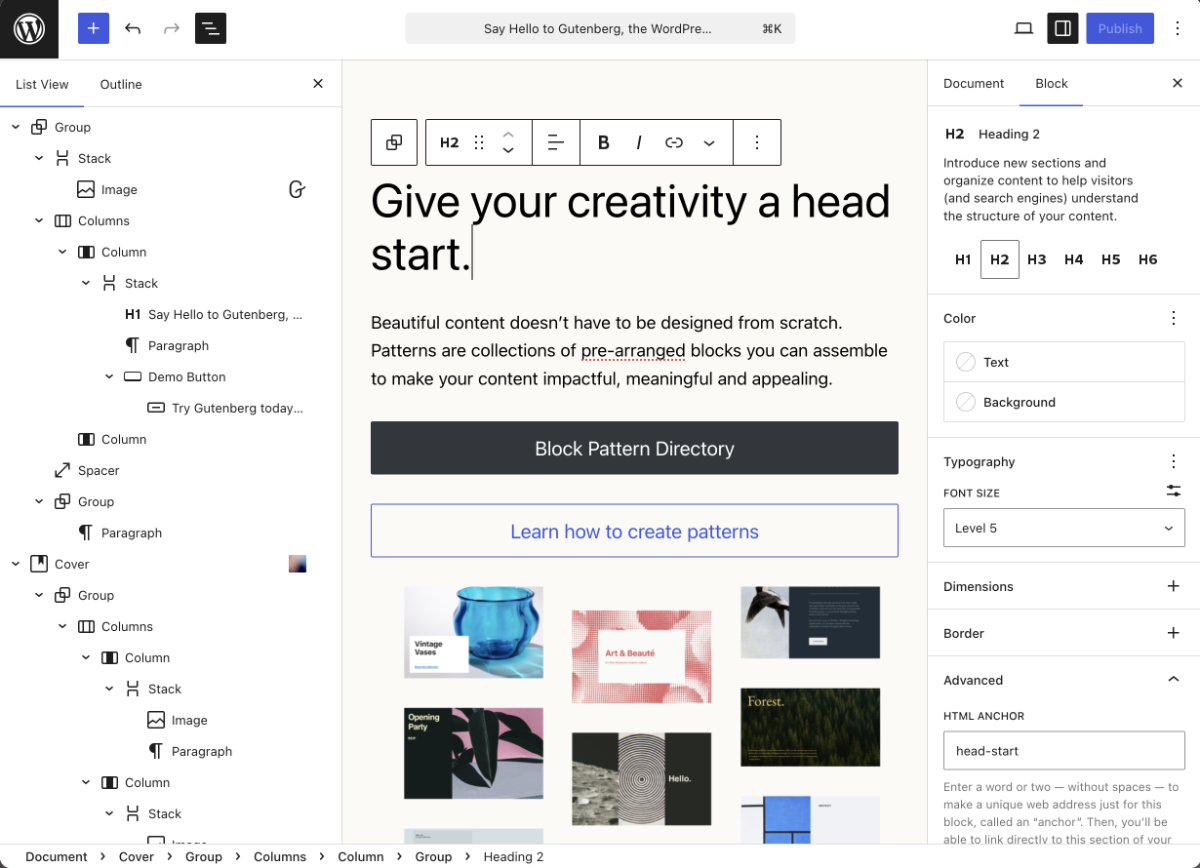Click the HTML anchor input field
Screen dimensions: 1200x868
pyautogui.click(x=1063, y=751)
